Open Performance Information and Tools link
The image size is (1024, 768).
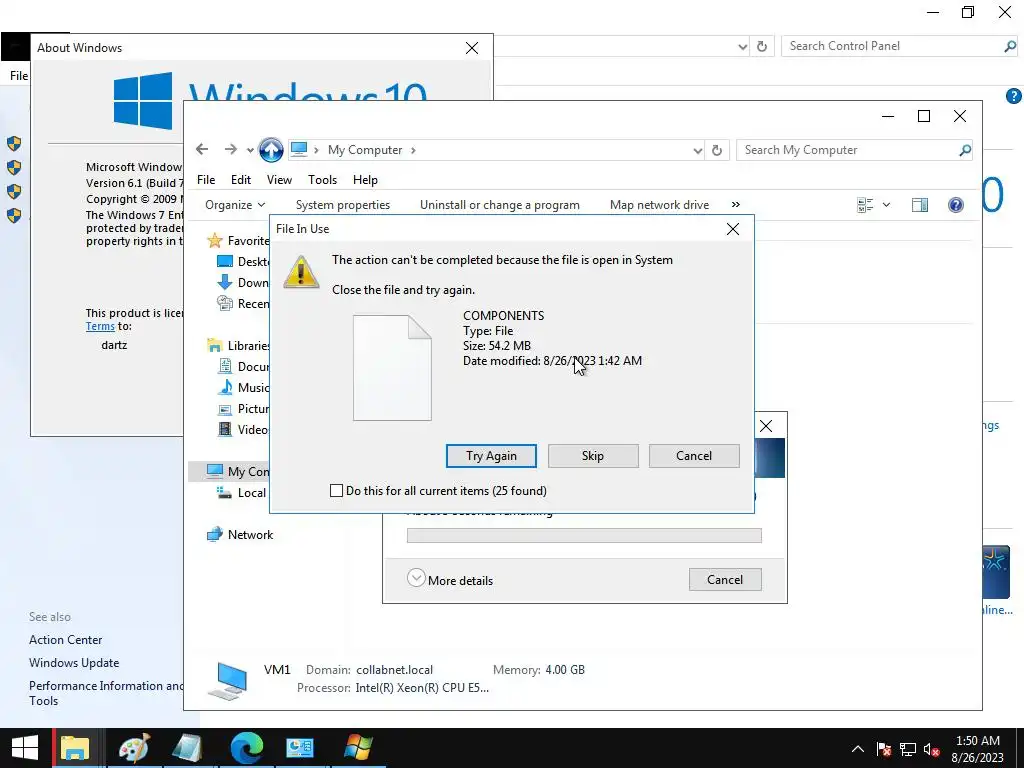point(106,693)
